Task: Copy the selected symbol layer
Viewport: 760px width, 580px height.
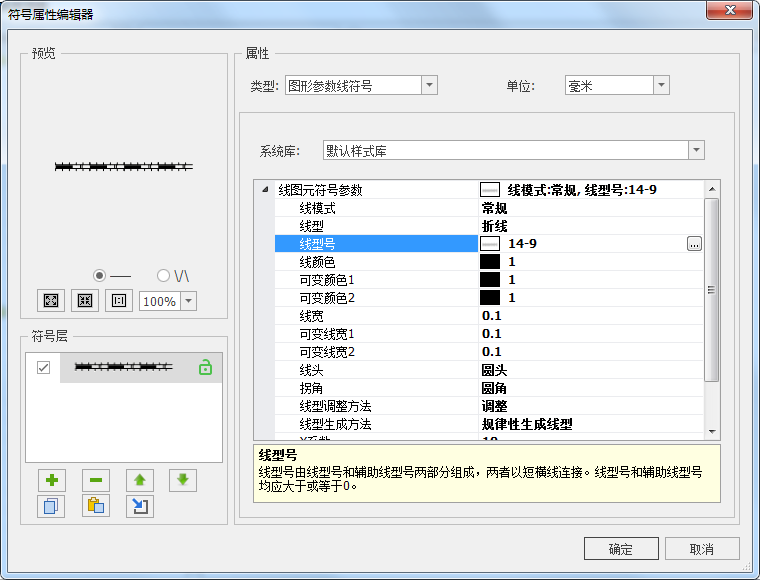Action: tap(51, 506)
